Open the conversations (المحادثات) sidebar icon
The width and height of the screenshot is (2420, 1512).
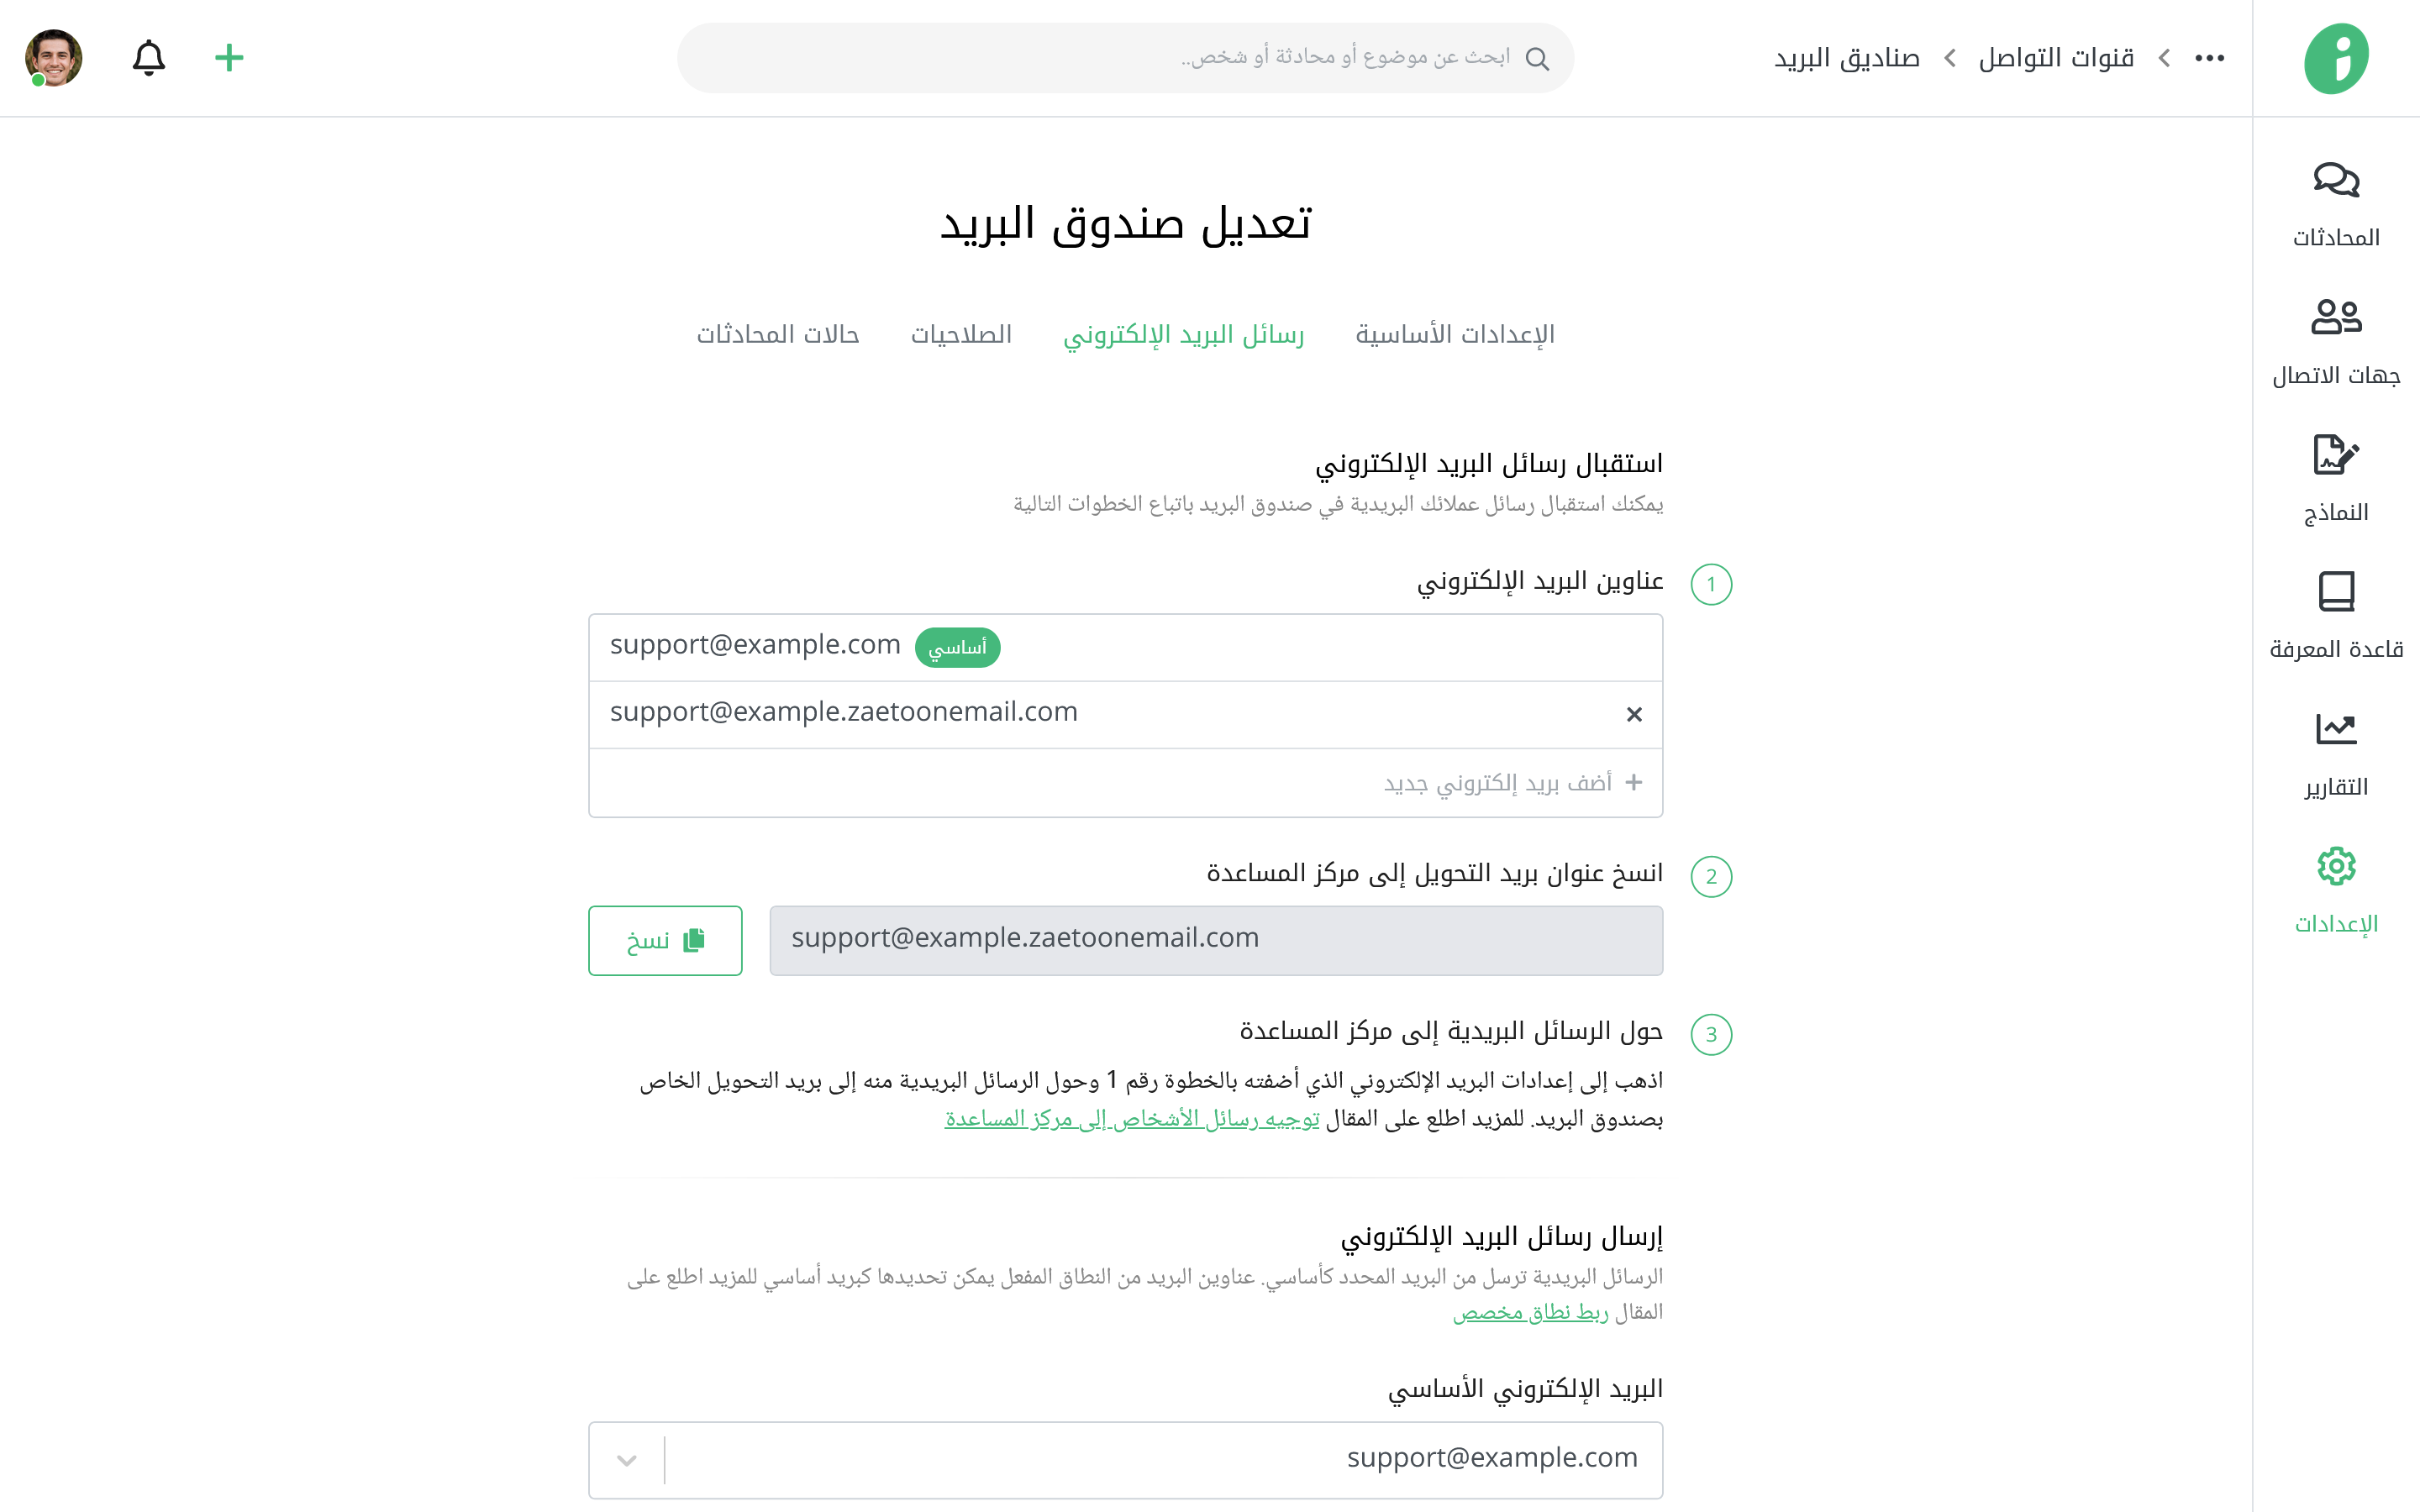2335,181
